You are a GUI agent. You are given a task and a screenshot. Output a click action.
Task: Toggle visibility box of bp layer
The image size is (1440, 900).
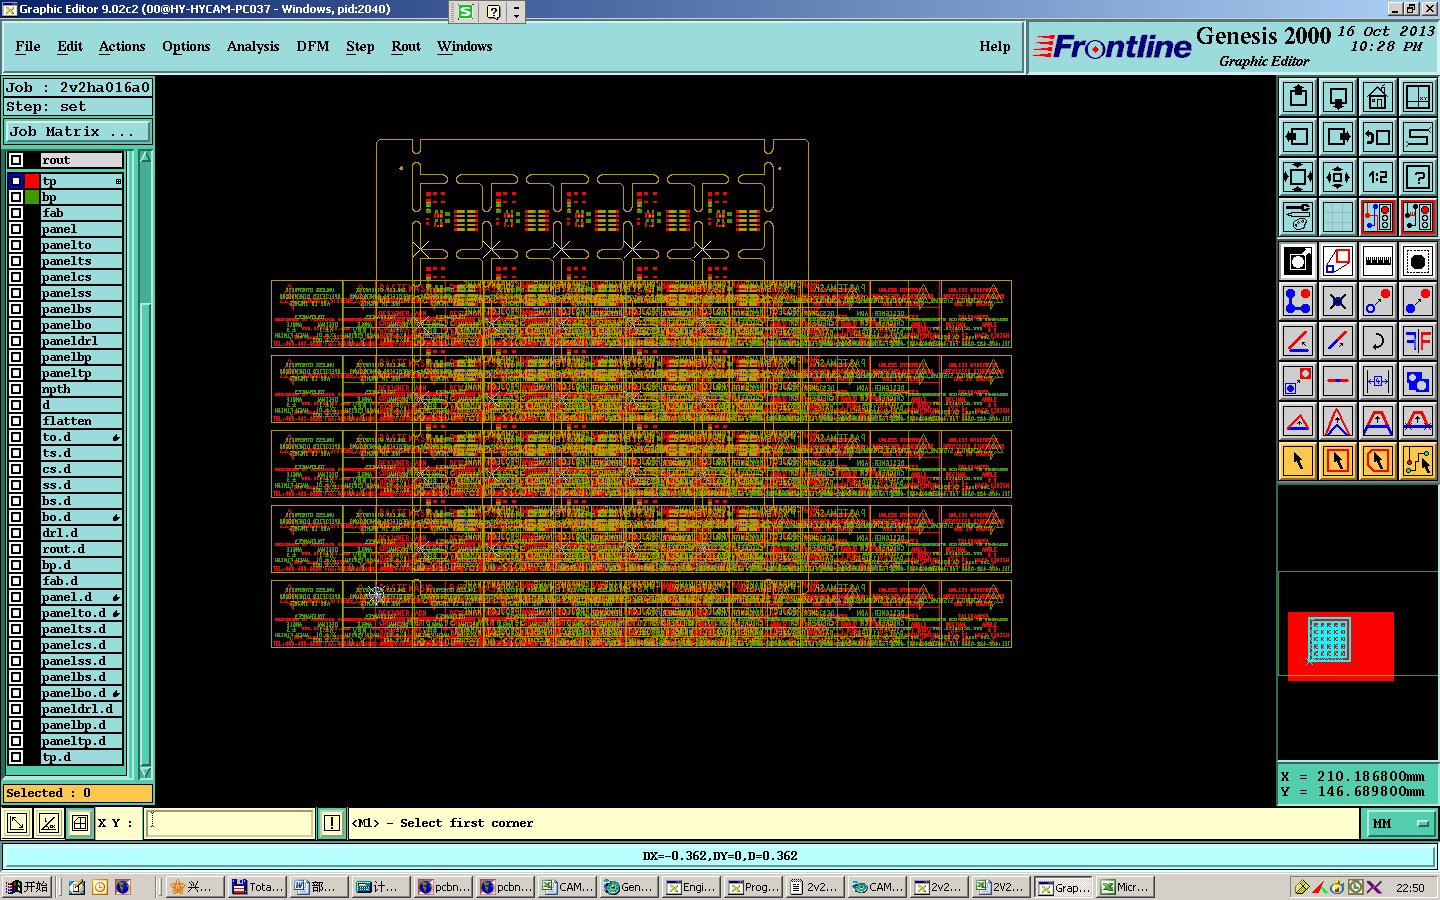click(x=16, y=197)
